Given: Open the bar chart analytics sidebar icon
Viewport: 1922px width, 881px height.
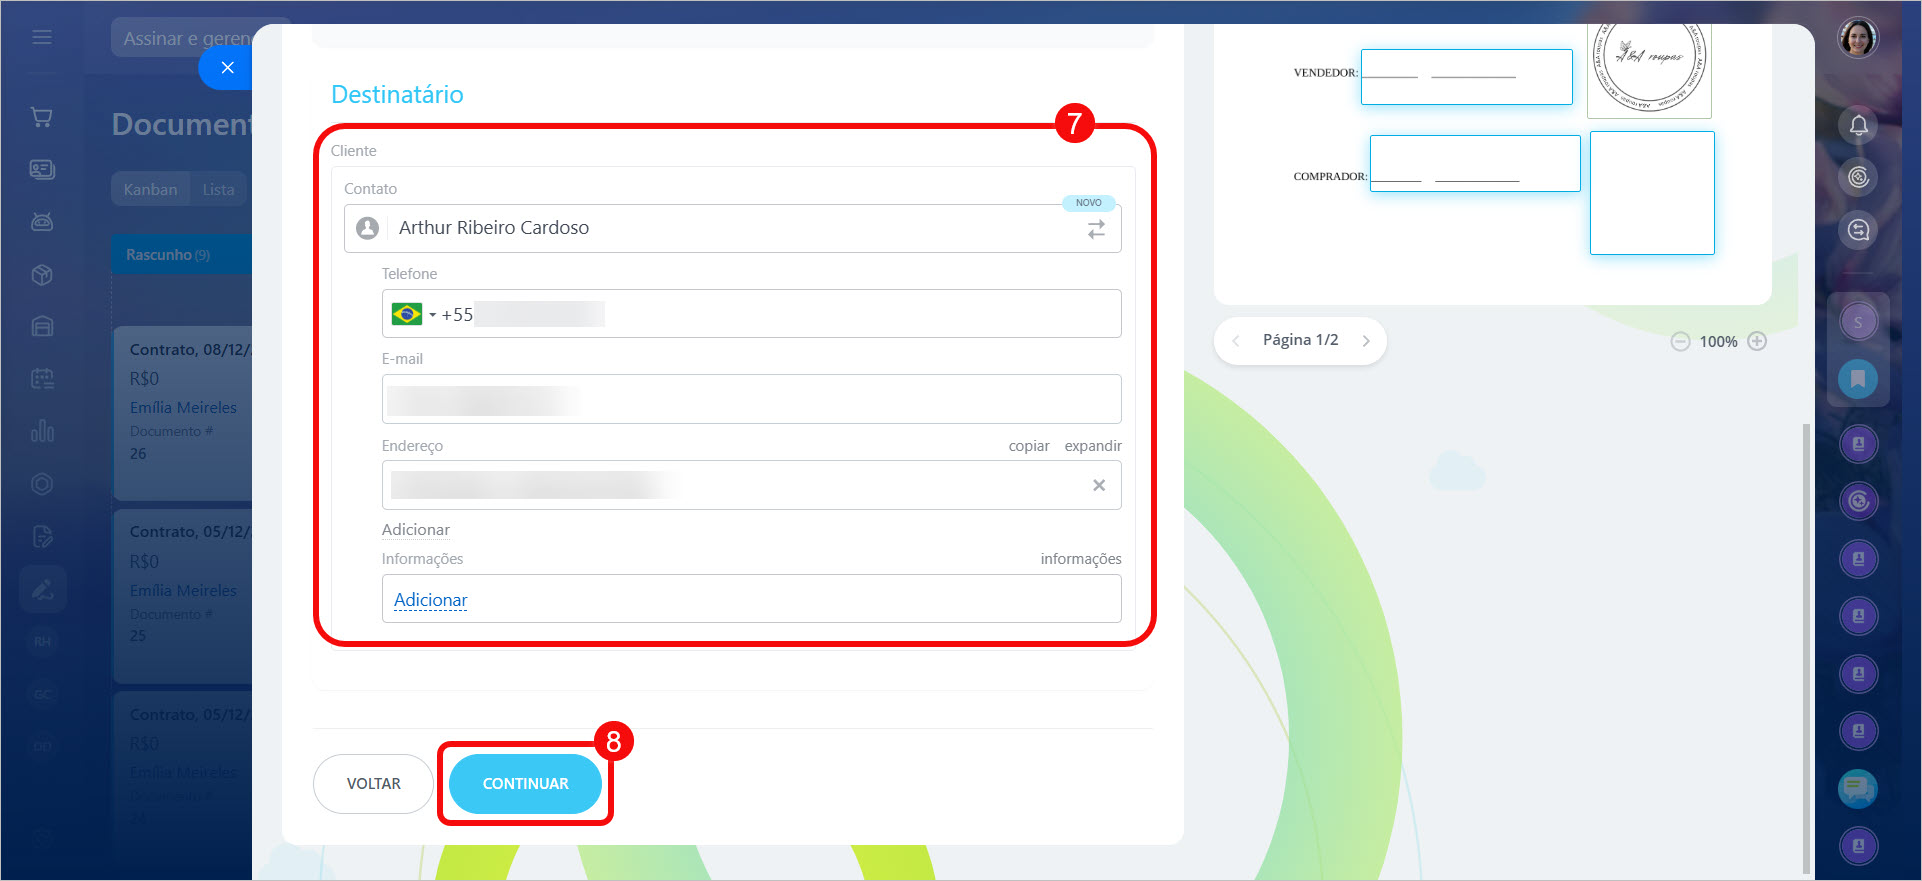Looking at the screenshot, I should 42,431.
